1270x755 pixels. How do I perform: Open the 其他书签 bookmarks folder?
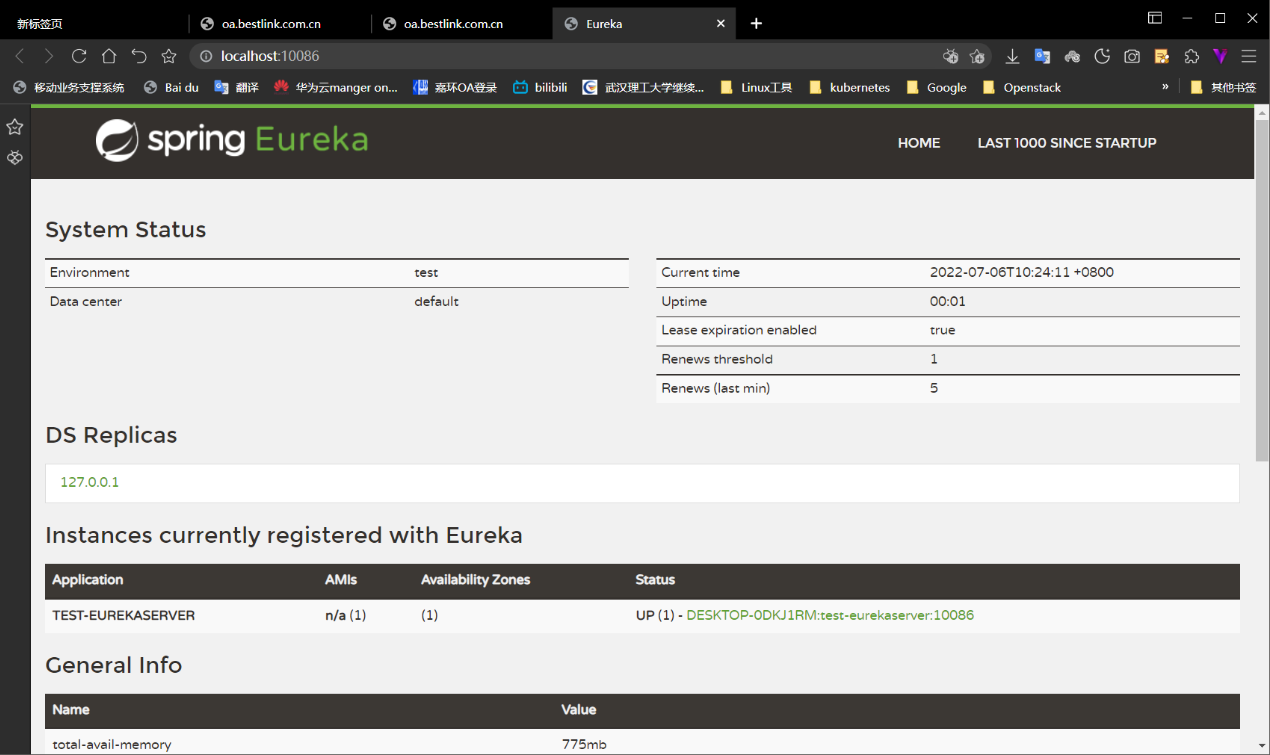pyautogui.click(x=1223, y=88)
